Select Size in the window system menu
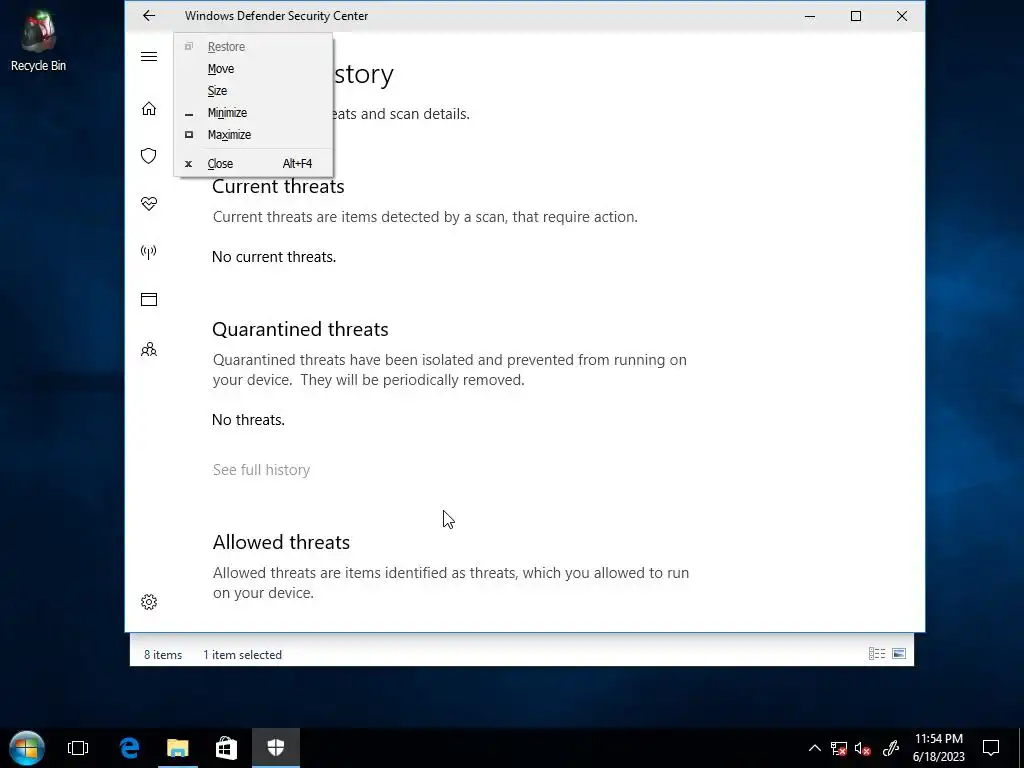 tap(253, 91)
